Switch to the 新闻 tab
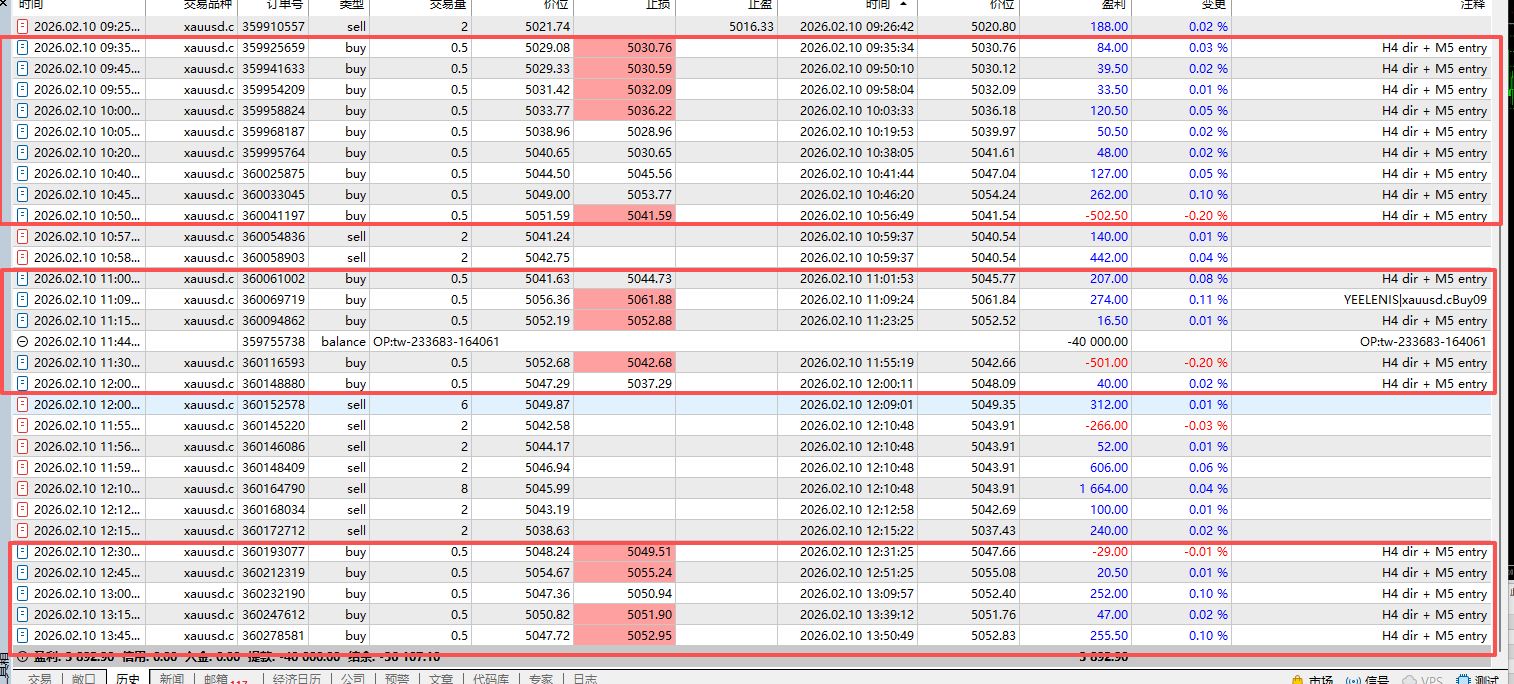1514x684 pixels. click(171, 679)
